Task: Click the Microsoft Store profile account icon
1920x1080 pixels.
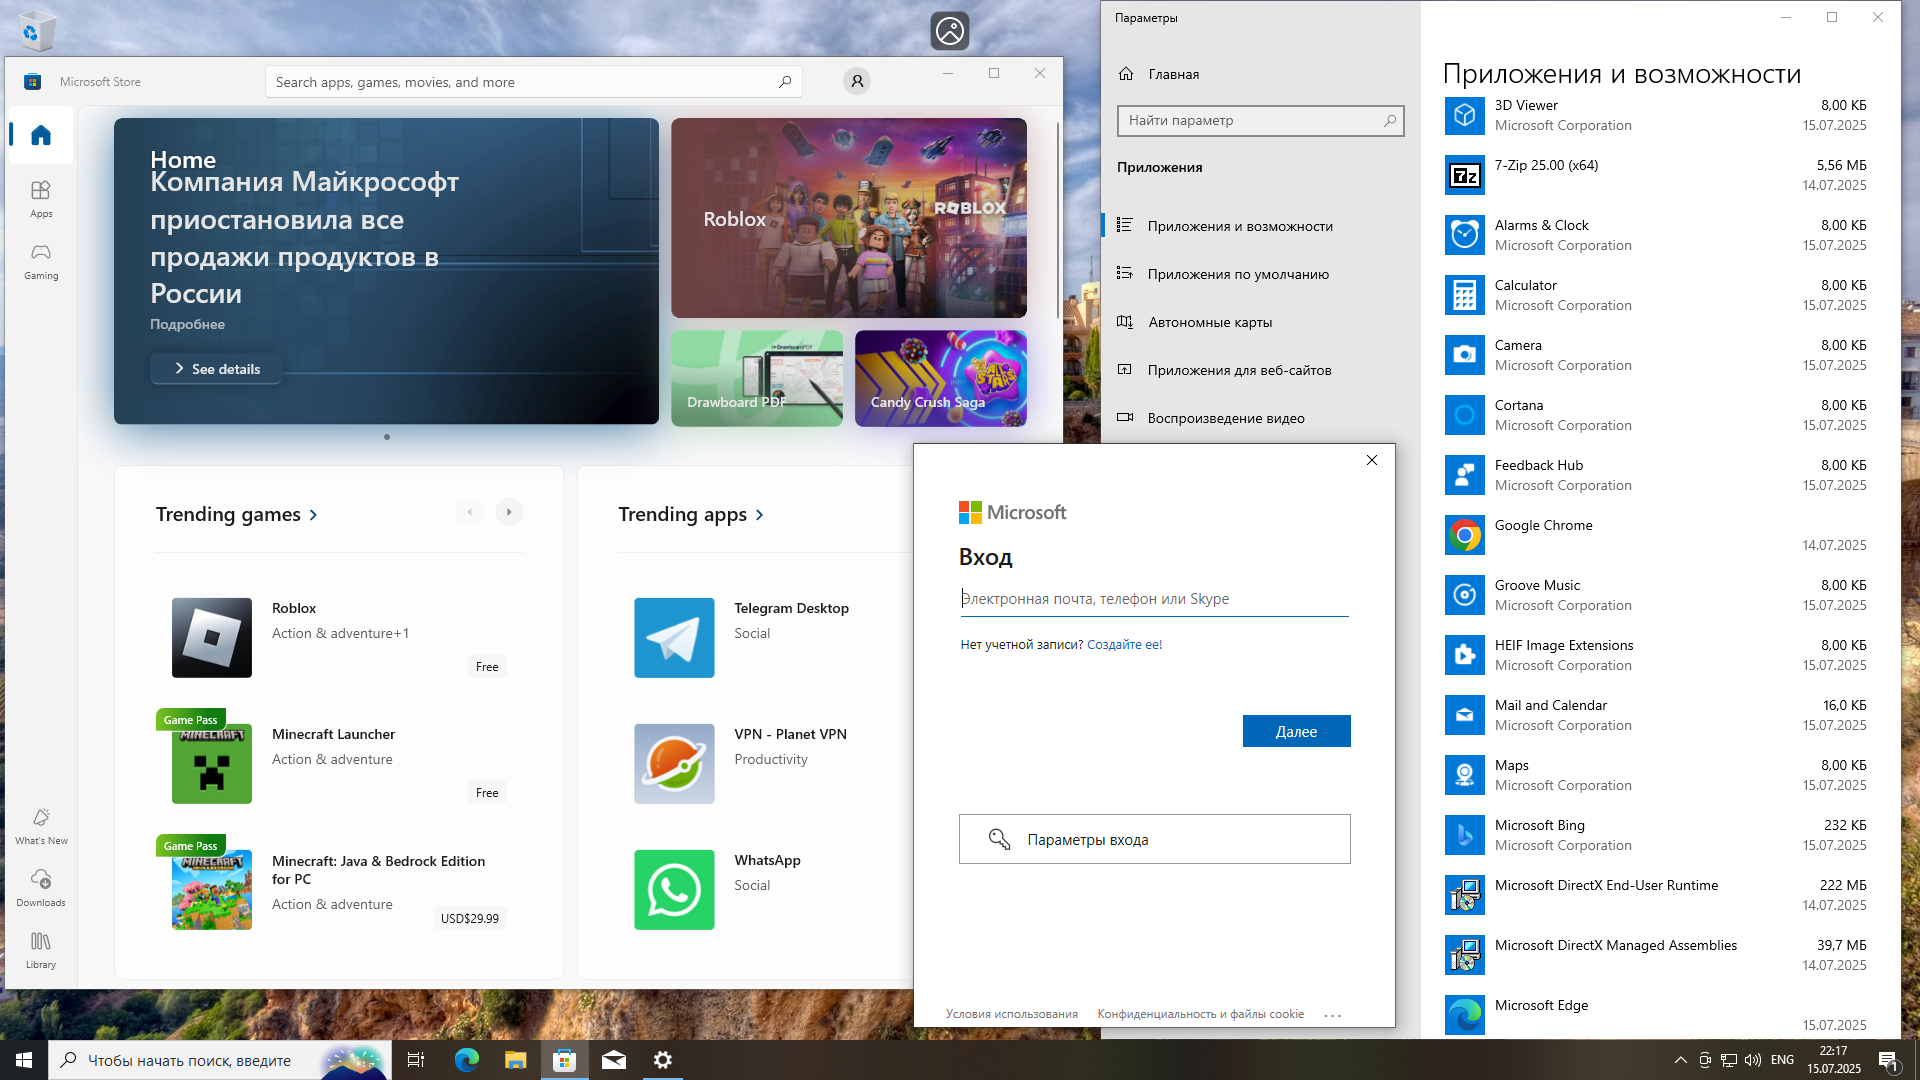Action: pos(857,81)
